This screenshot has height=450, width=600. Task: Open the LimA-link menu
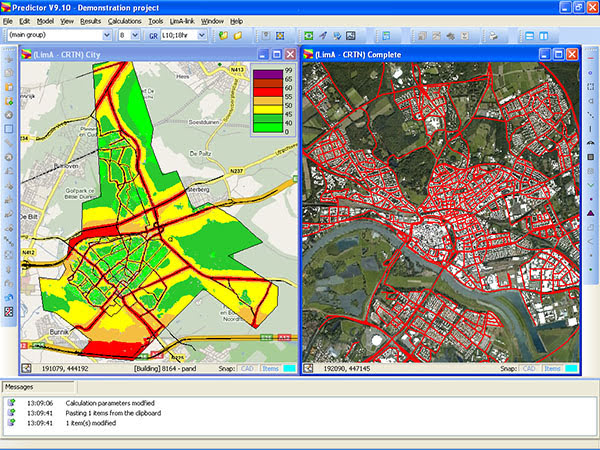click(181, 20)
